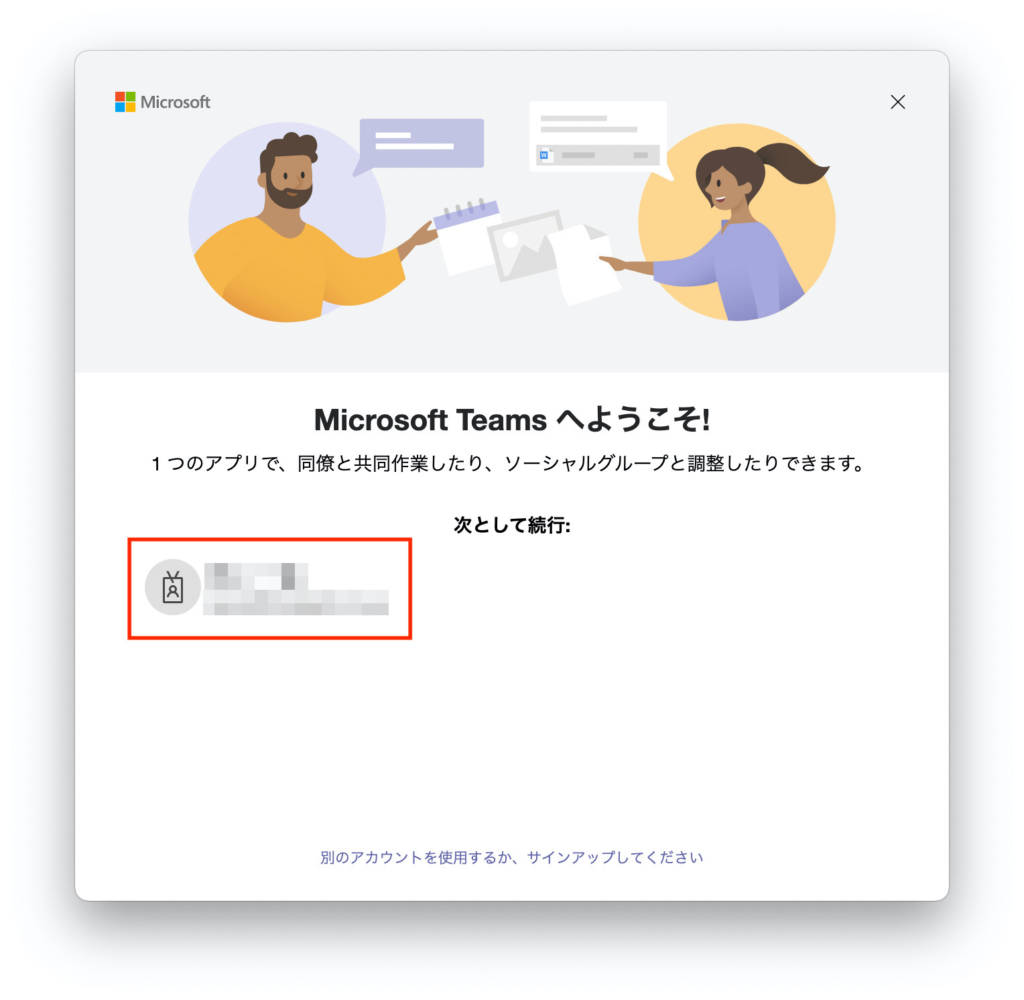Click the 同僚と共同作業 description sentence

pyautogui.click(x=509, y=464)
